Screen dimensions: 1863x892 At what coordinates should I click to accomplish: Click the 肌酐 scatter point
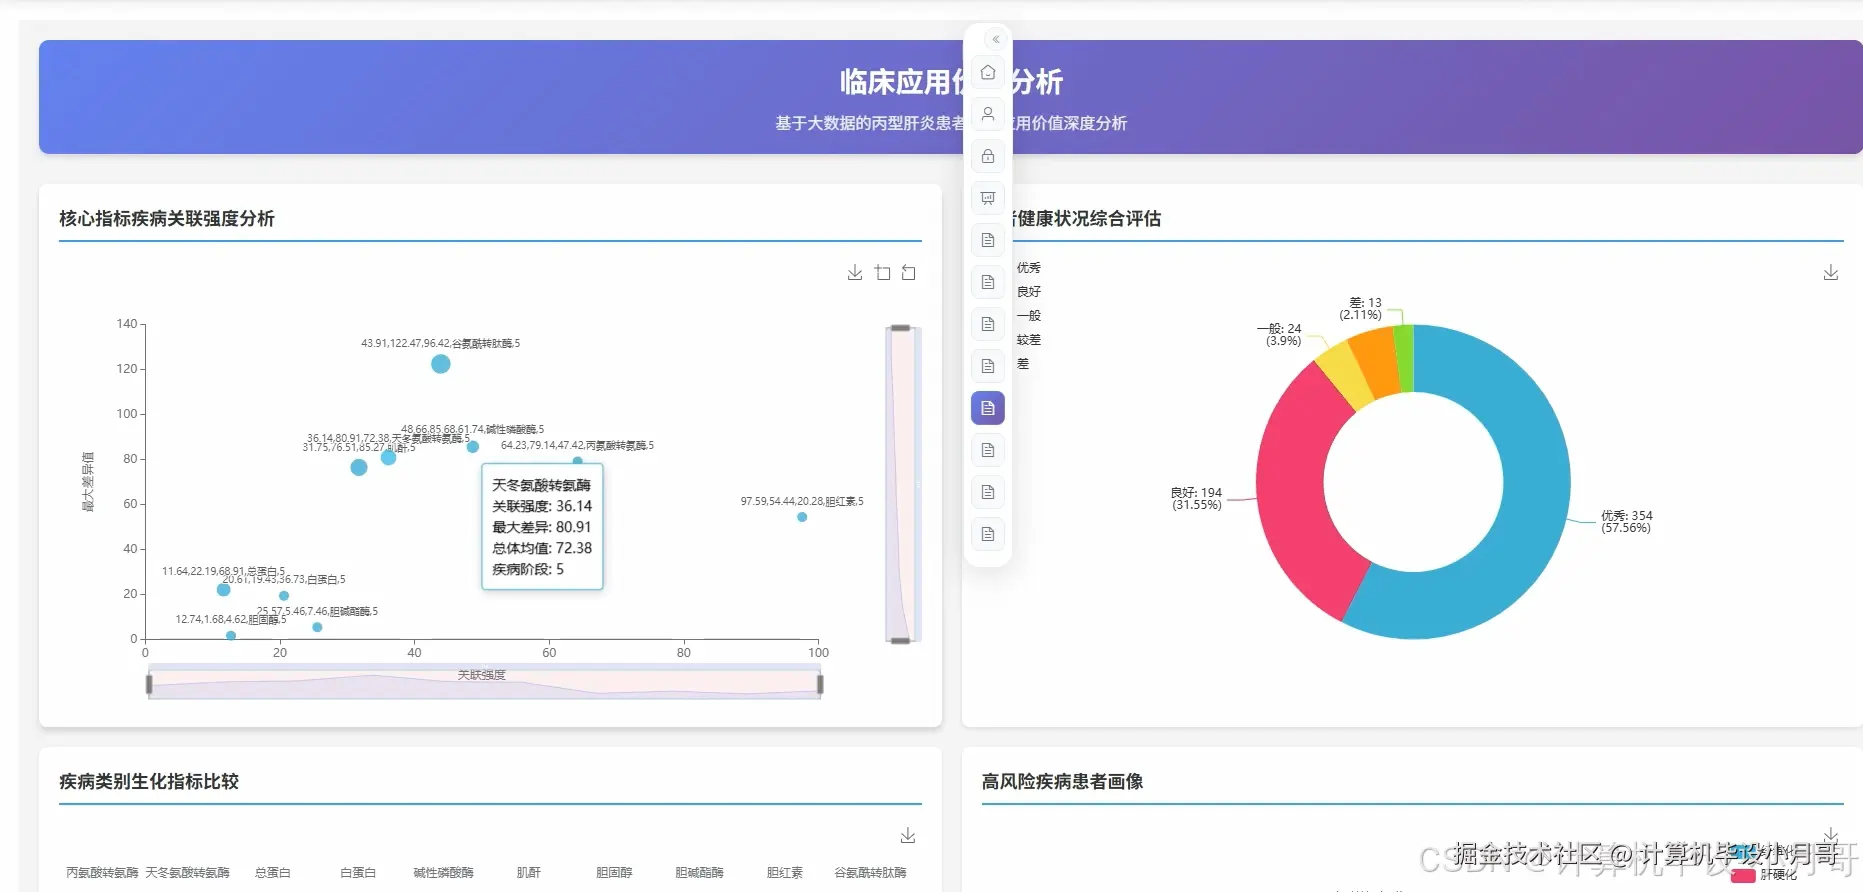[359, 467]
